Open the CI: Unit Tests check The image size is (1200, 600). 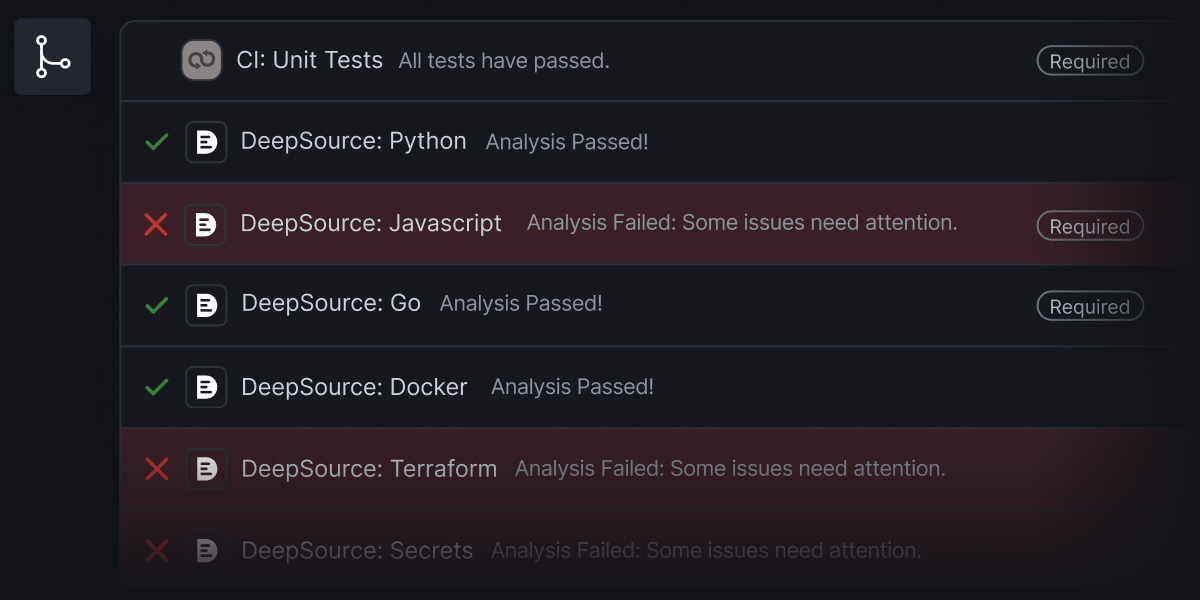click(309, 60)
